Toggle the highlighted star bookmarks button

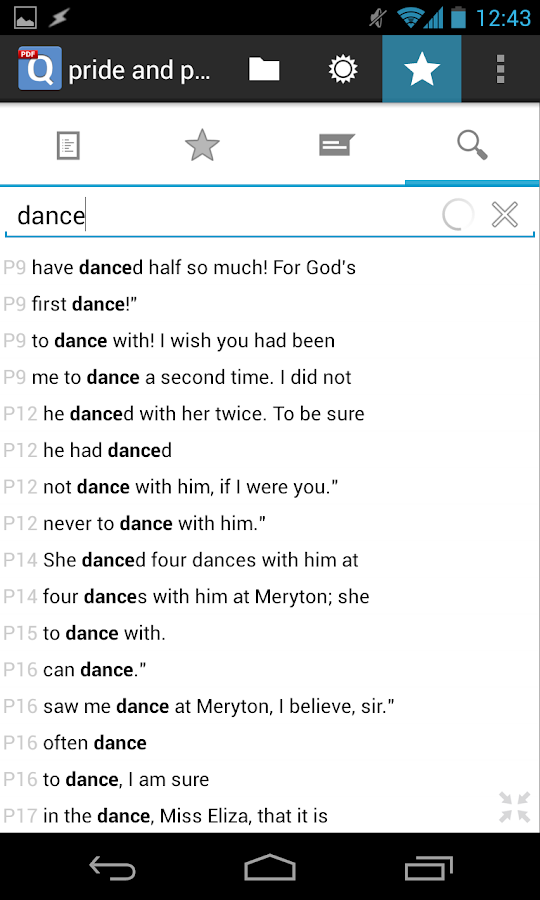coord(422,69)
